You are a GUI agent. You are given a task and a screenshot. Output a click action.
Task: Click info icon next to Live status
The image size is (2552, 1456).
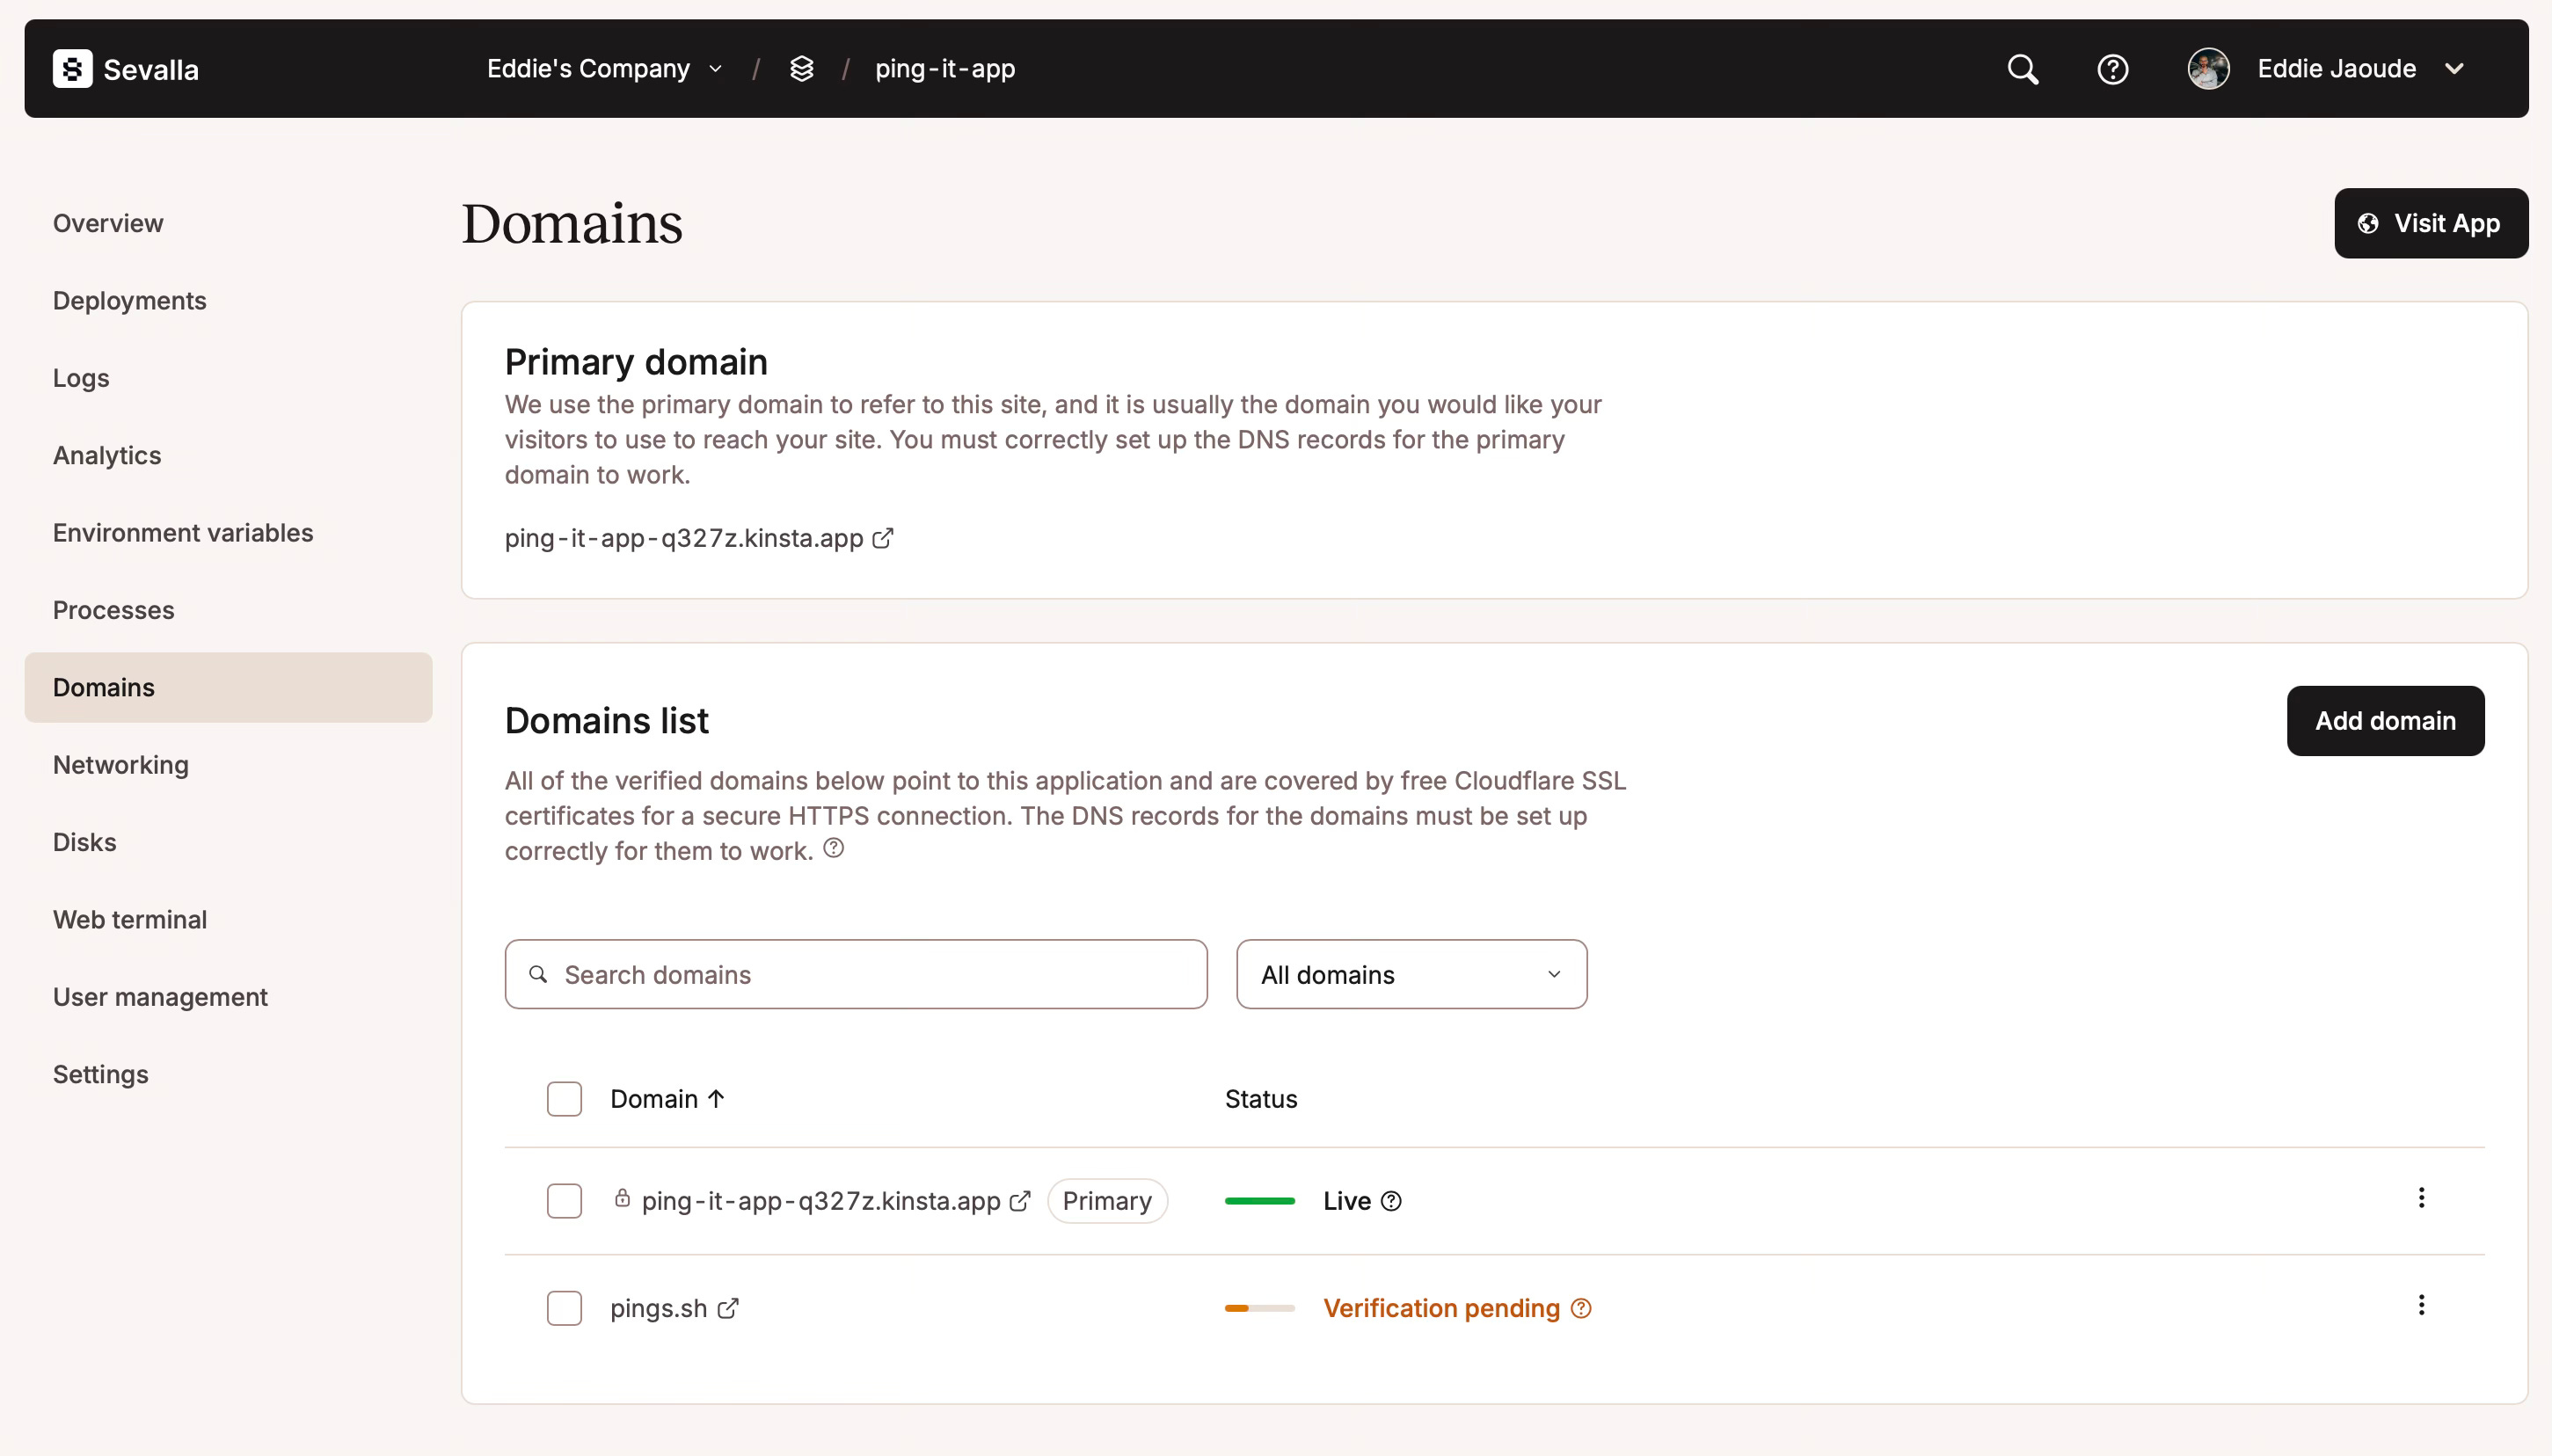[x=1391, y=1201]
